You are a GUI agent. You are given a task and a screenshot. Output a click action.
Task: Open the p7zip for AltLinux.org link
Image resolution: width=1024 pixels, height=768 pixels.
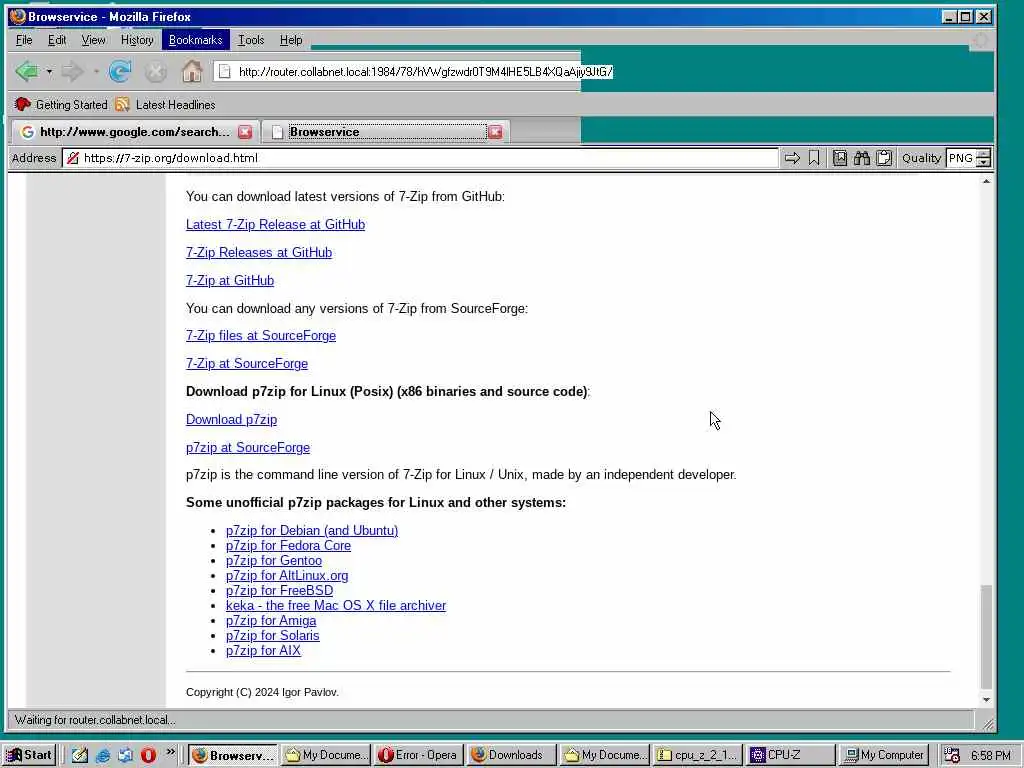tap(287, 575)
